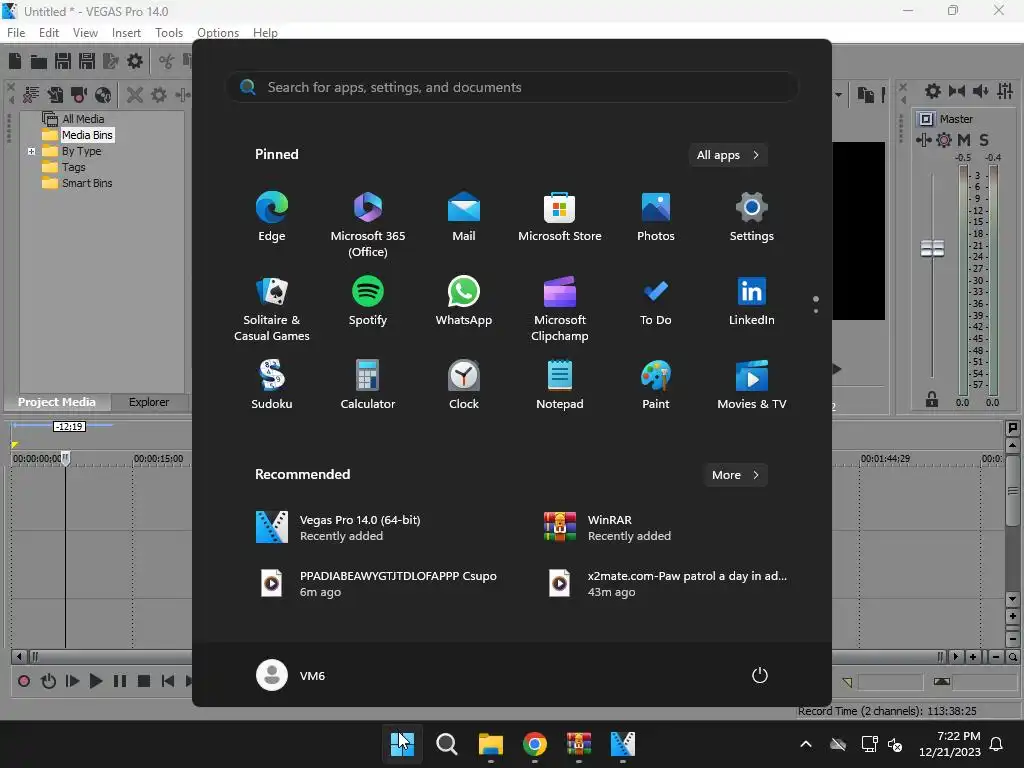Open Movies & TV pinned app
This screenshot has height=768, width=1024.
click(752, 385)
